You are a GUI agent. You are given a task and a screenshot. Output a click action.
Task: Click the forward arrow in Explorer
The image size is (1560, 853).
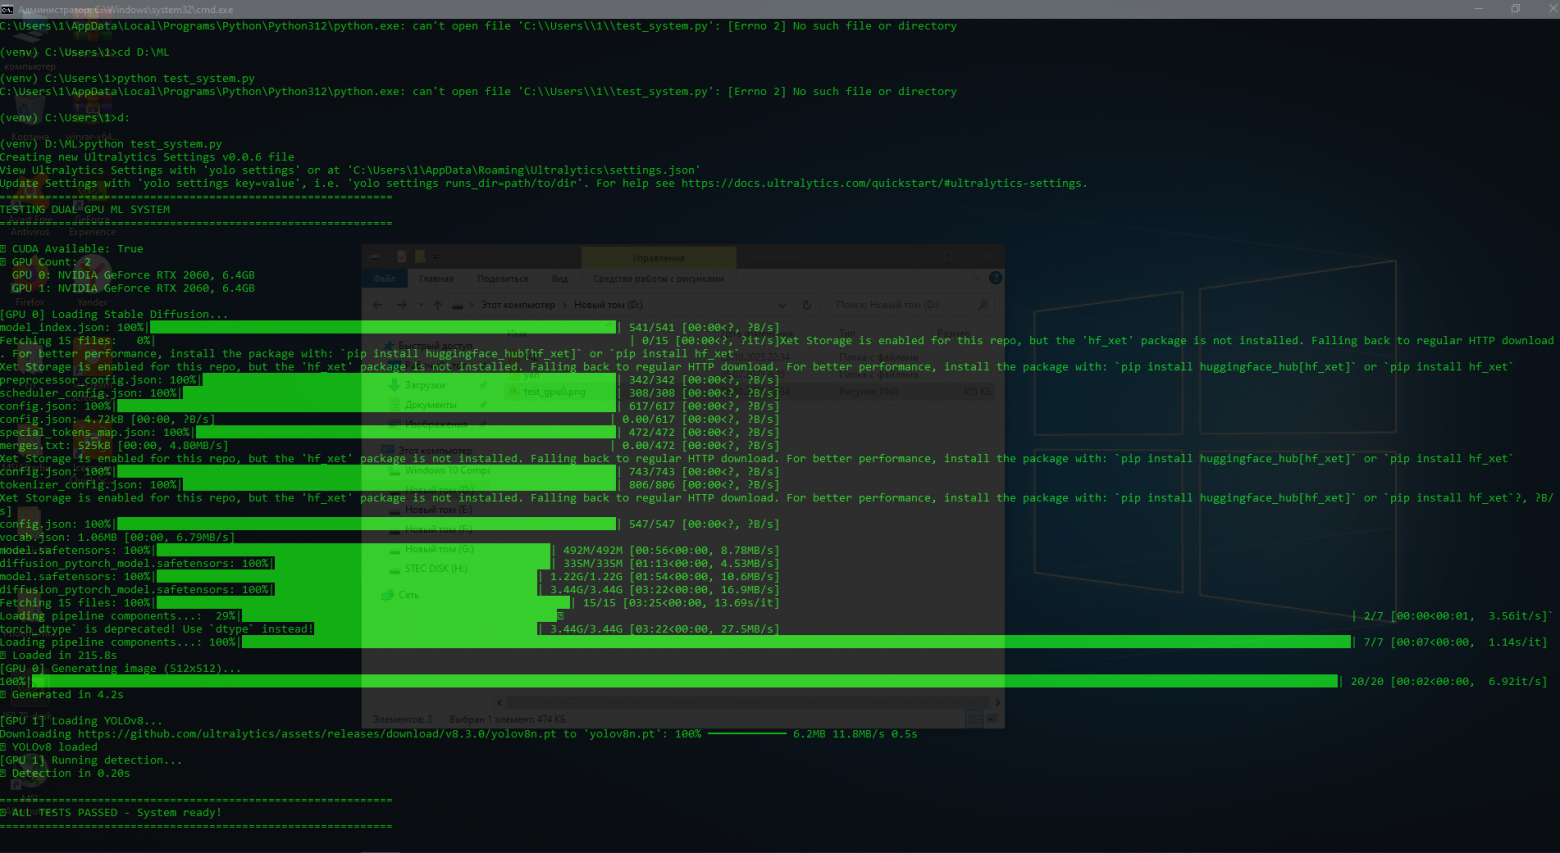tap(401, 305)
